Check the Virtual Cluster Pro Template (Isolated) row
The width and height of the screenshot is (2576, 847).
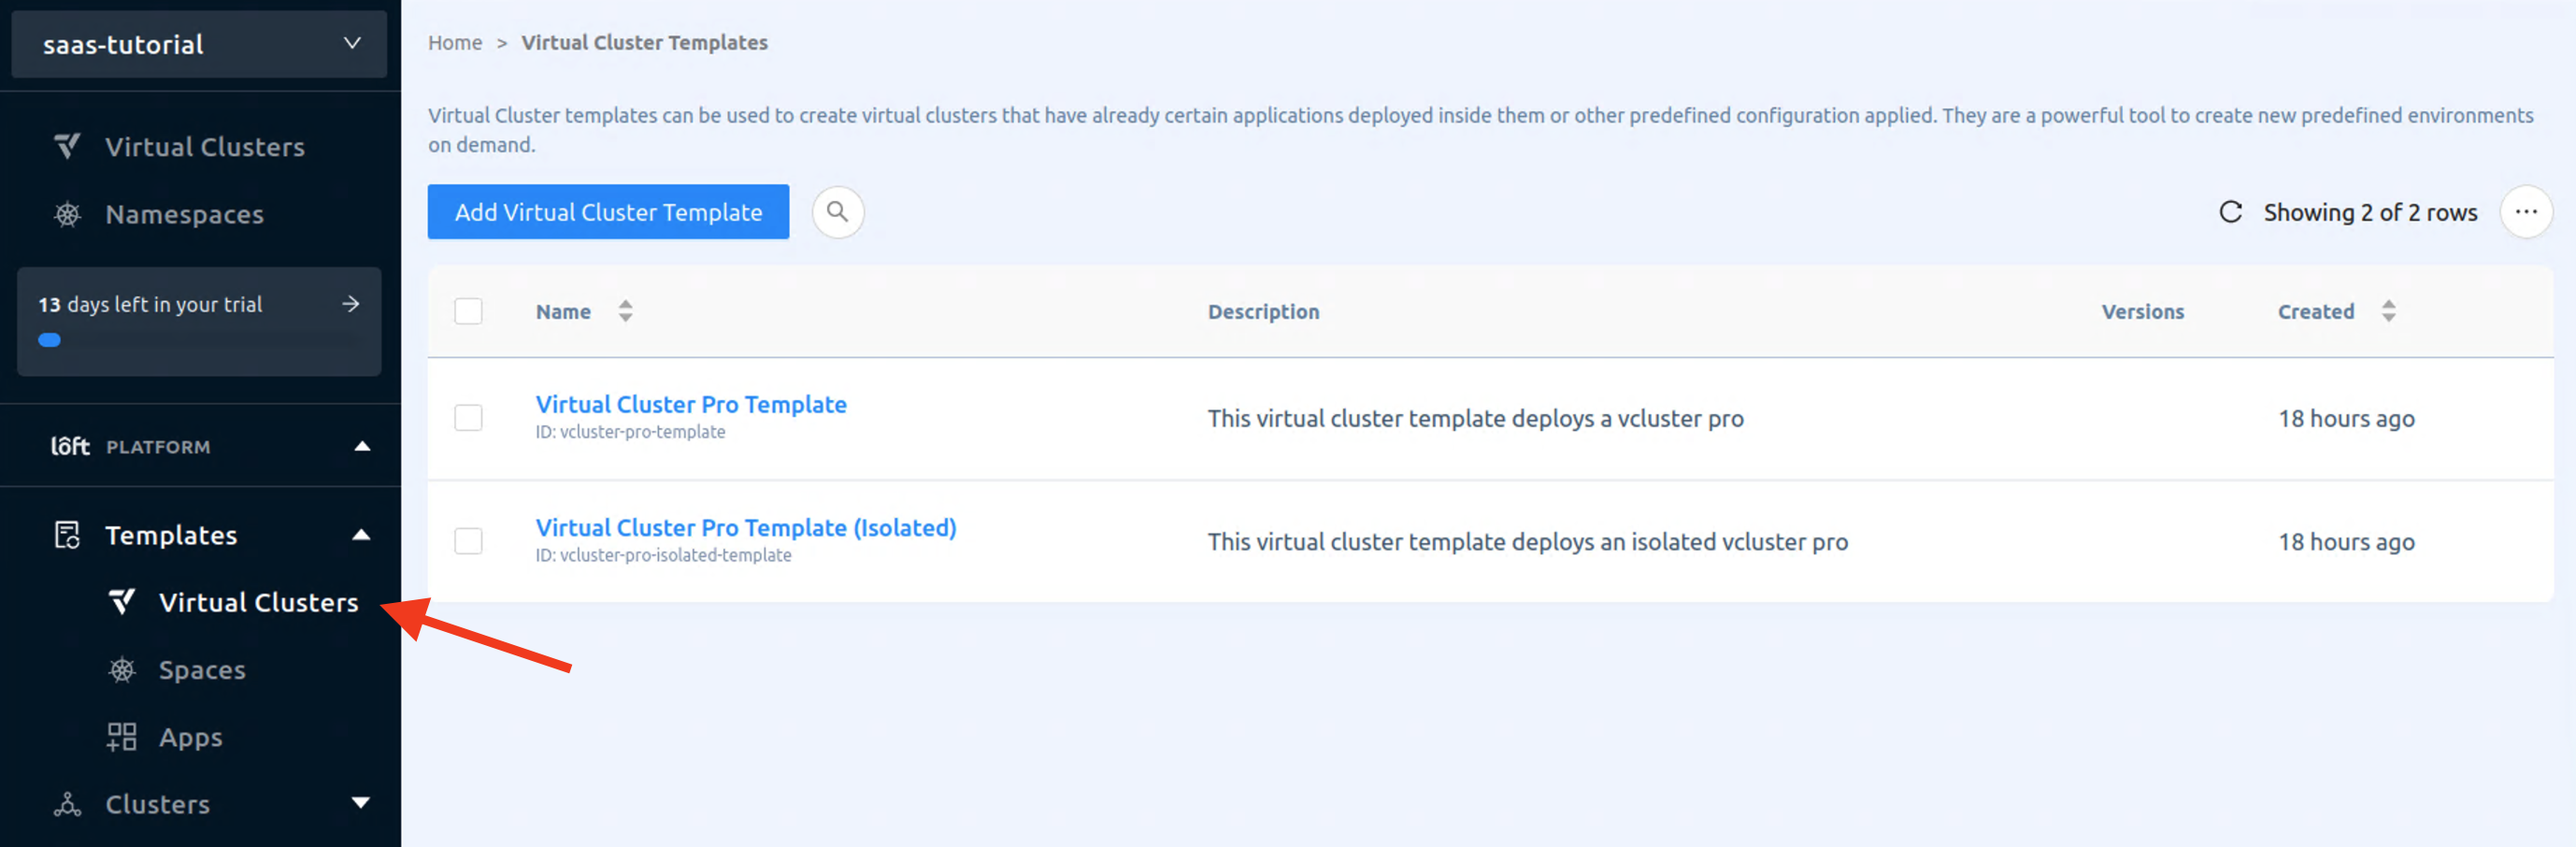coord(468,540)
